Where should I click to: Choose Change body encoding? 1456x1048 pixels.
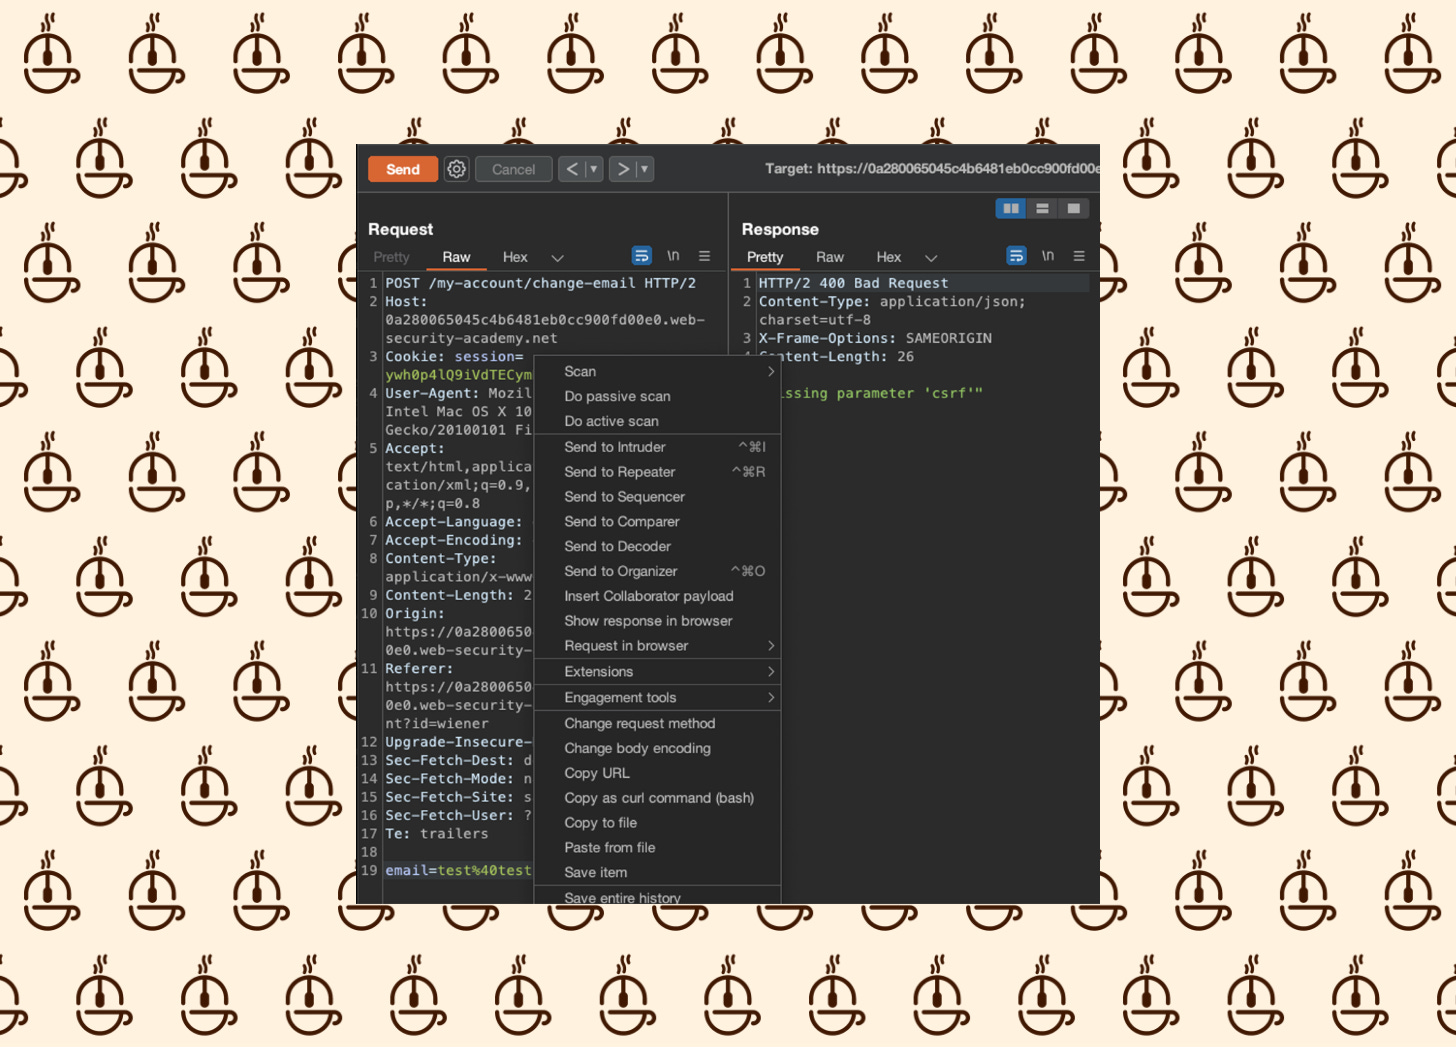657,748
